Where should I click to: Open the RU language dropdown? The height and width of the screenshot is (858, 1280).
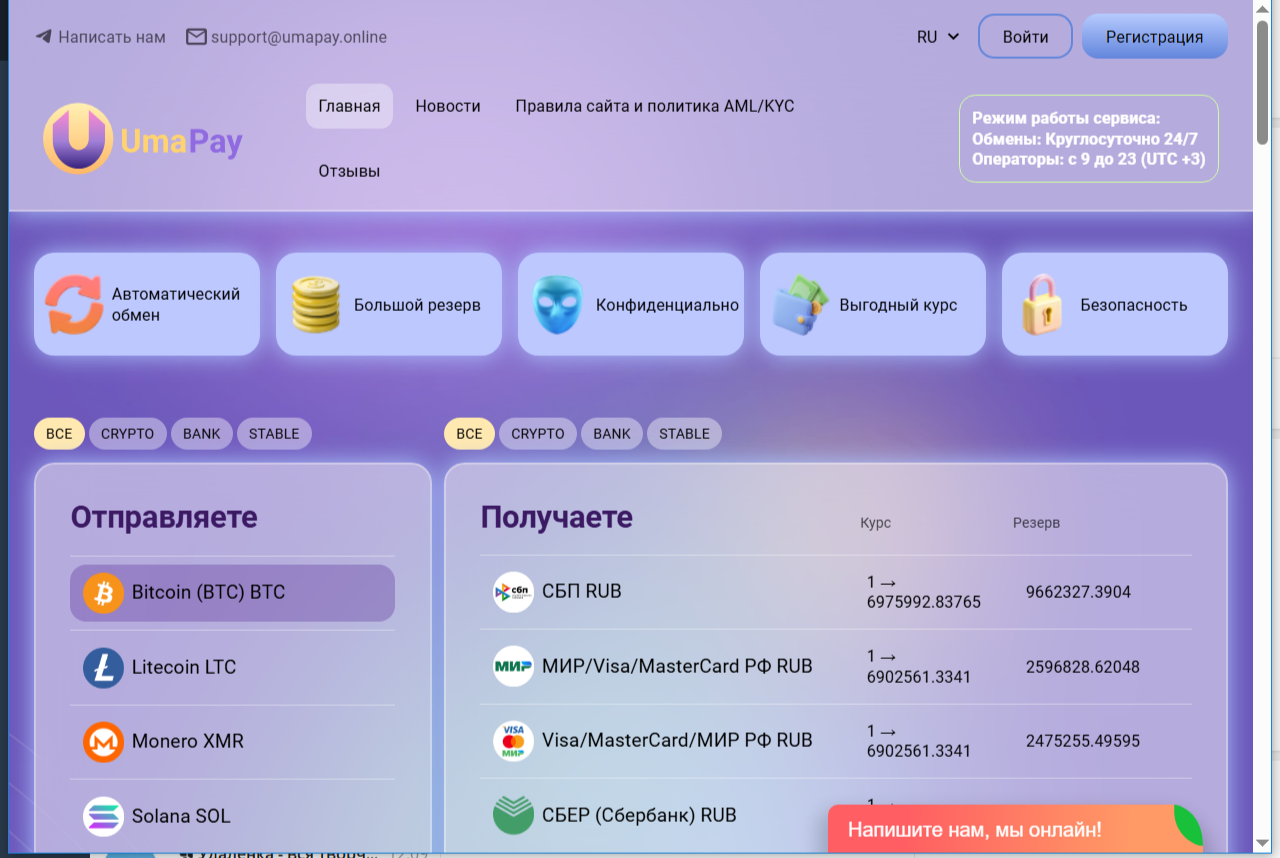point(938,37)
